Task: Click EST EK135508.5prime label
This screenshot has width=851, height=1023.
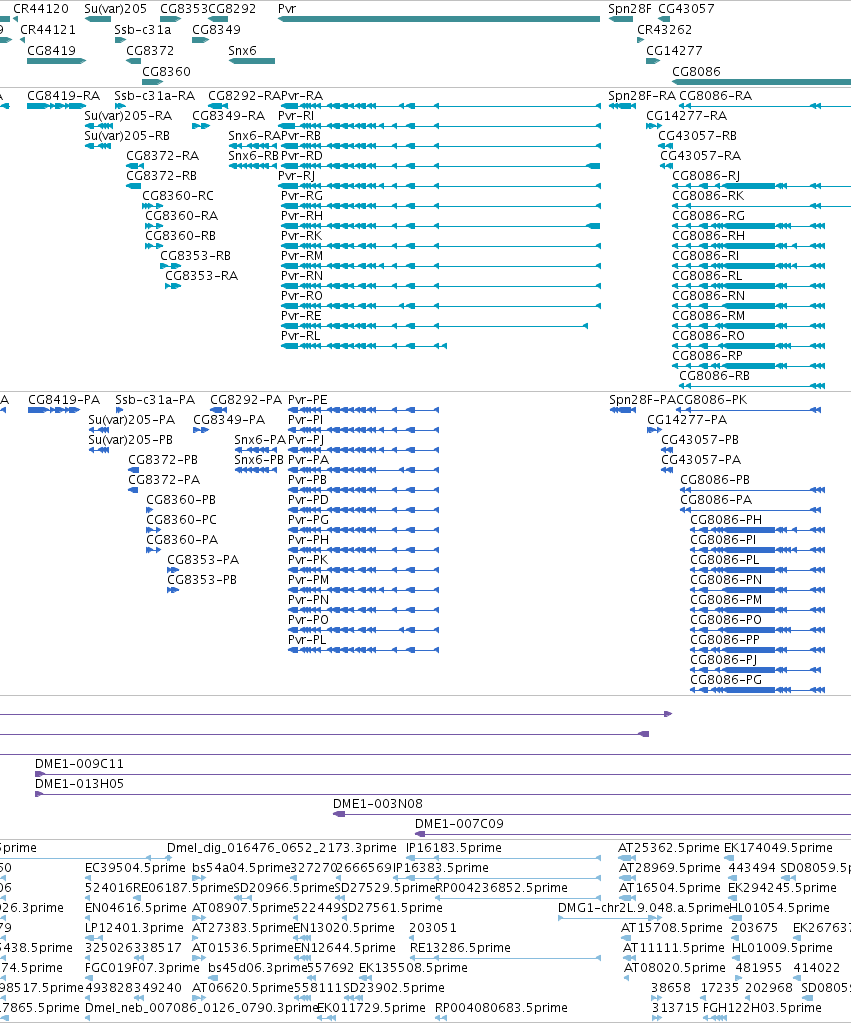Action: [413, 968]
